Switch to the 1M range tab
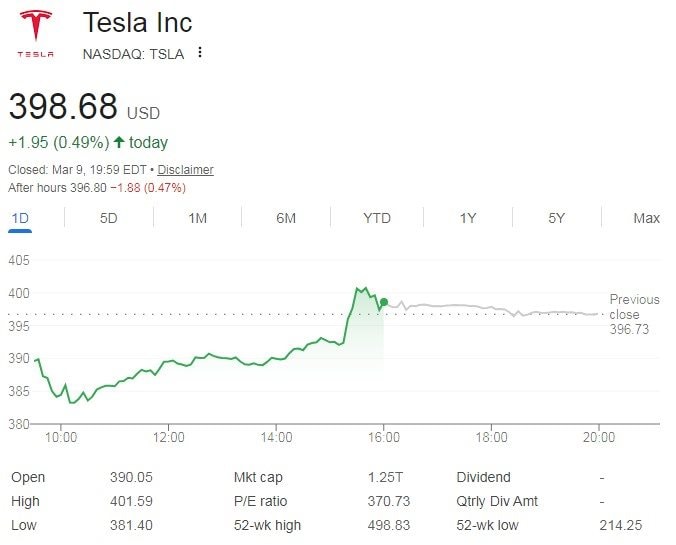 (198, 218)
